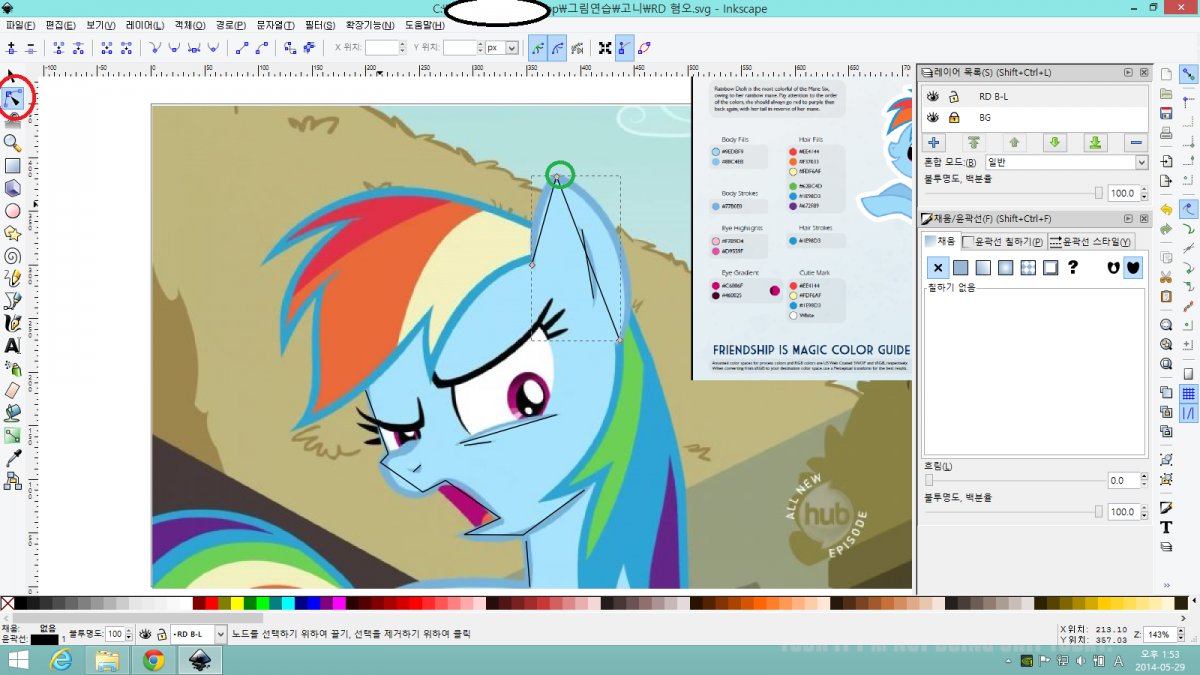Toggle status bar layer lock
This screenshot has width=1200, height=675.
pyautogui.click(x=161, y=634)
